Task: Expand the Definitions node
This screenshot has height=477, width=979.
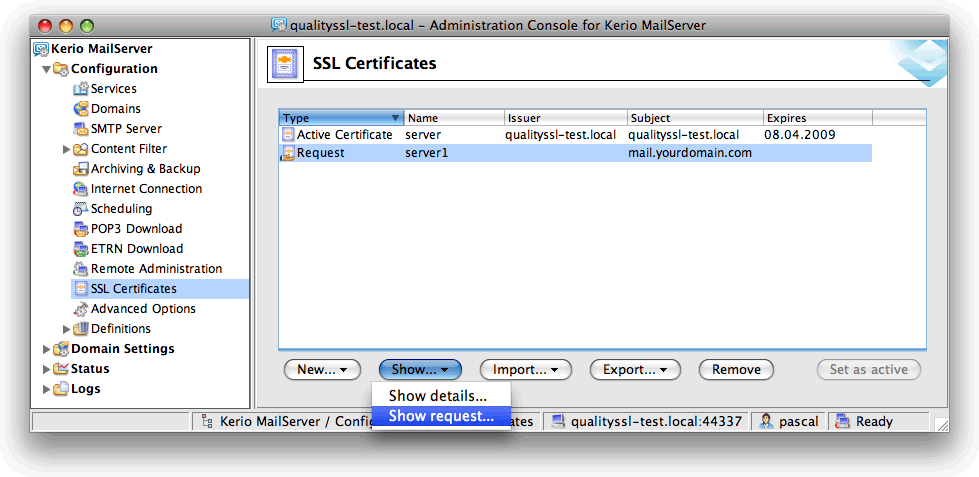Action: click(x=66, y=329)
